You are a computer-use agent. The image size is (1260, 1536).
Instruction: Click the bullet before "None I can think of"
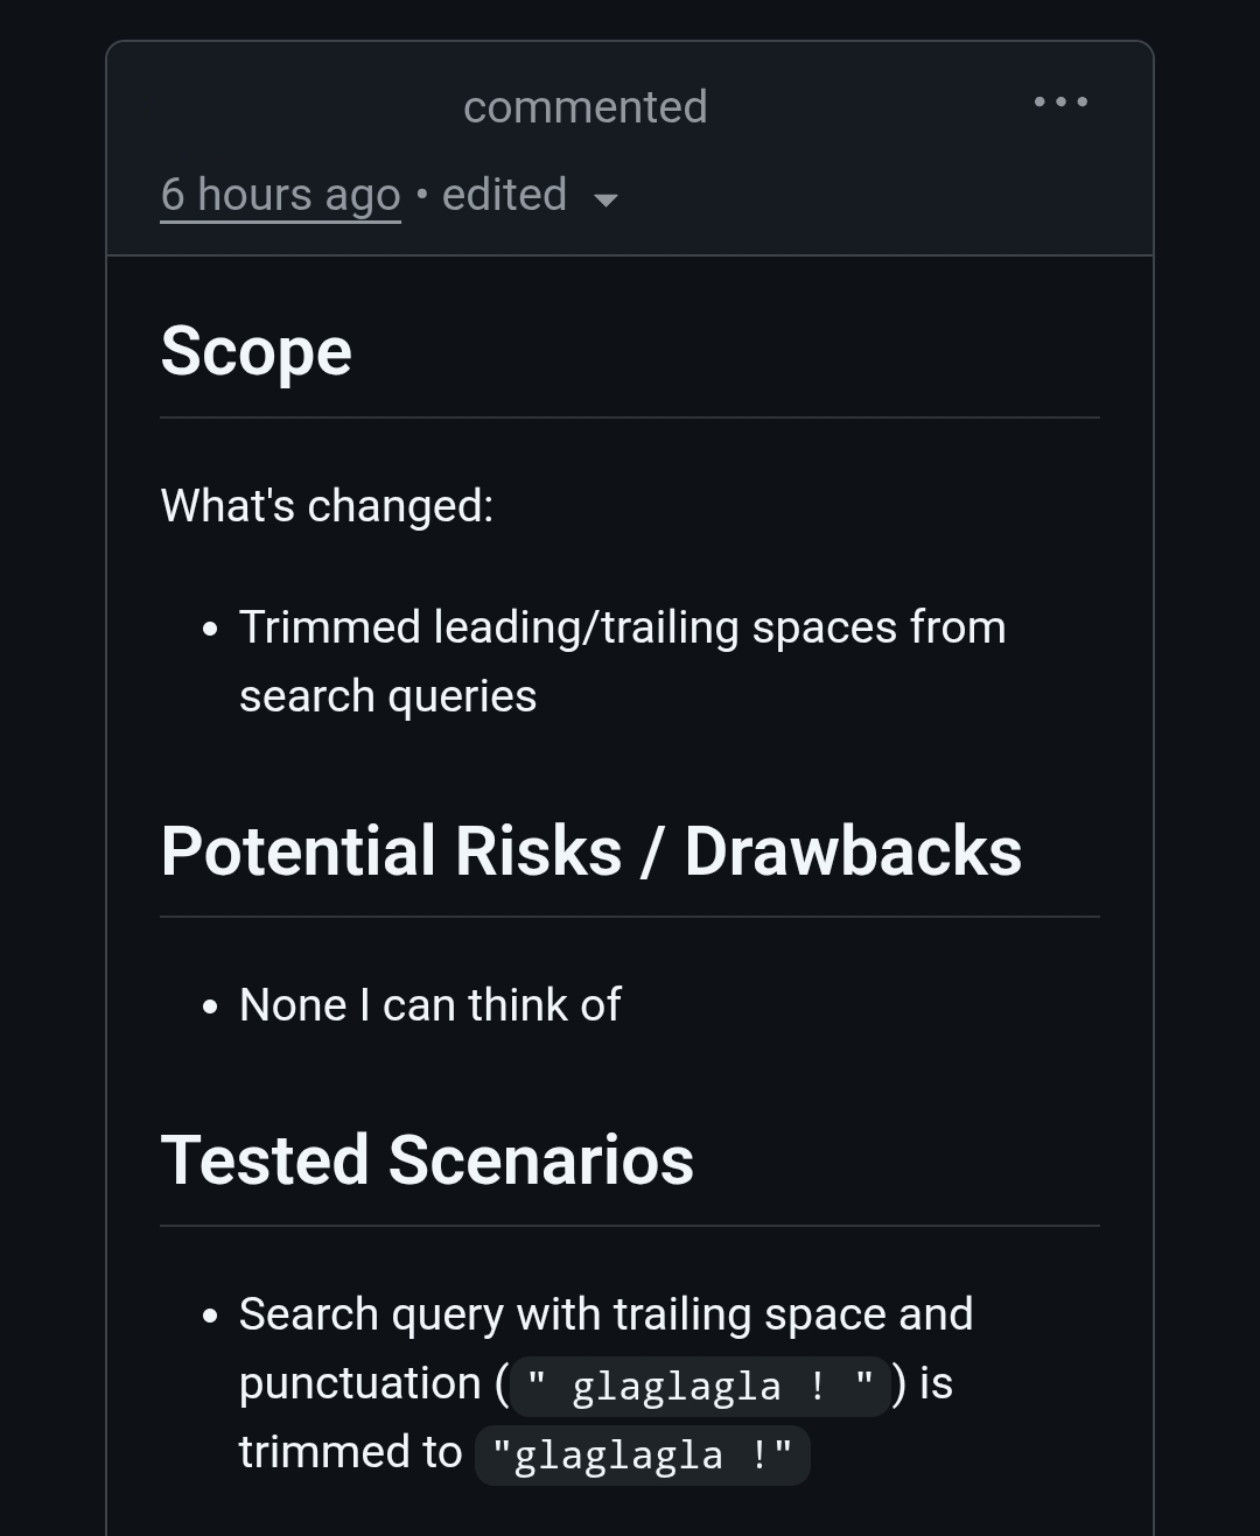(x=209, y=1007)
